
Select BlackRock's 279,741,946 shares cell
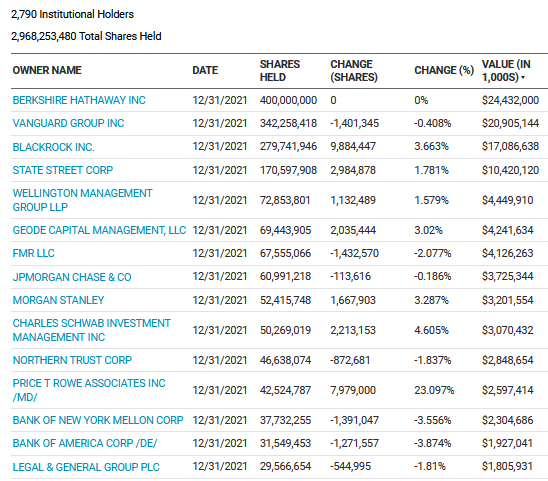click(x=288, y=146)
